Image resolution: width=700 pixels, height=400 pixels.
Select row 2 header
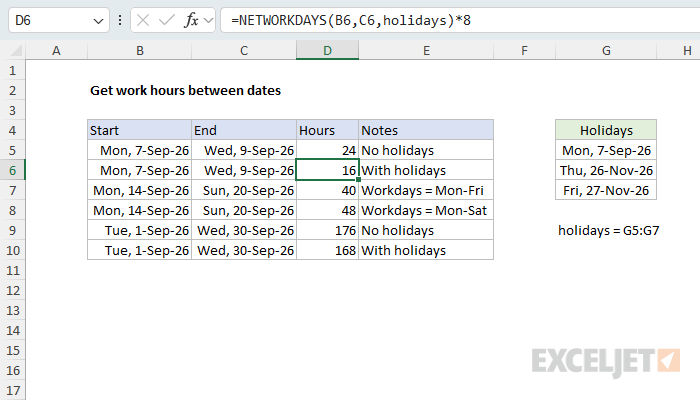(x=12, y=90)
